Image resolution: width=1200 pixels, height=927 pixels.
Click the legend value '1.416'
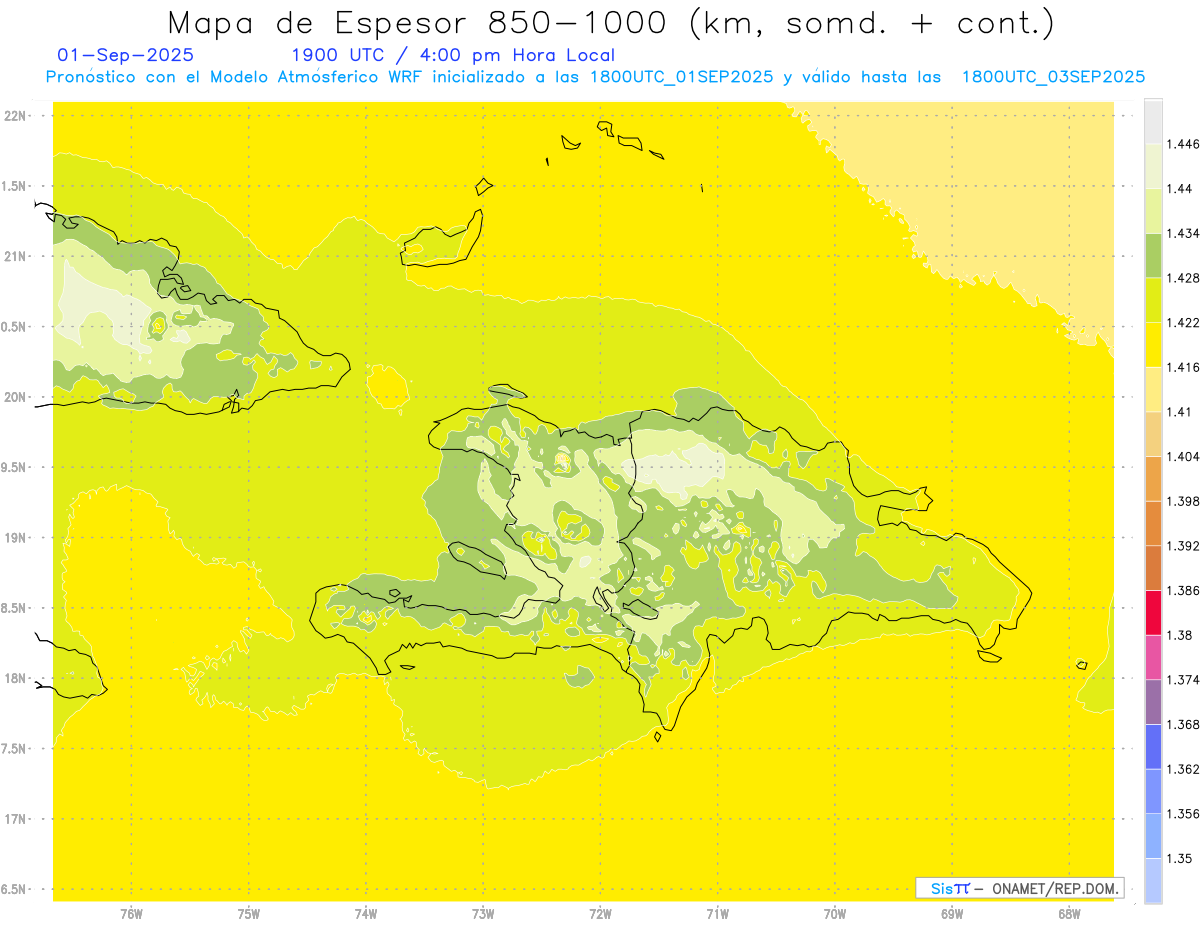point(1183,367)
